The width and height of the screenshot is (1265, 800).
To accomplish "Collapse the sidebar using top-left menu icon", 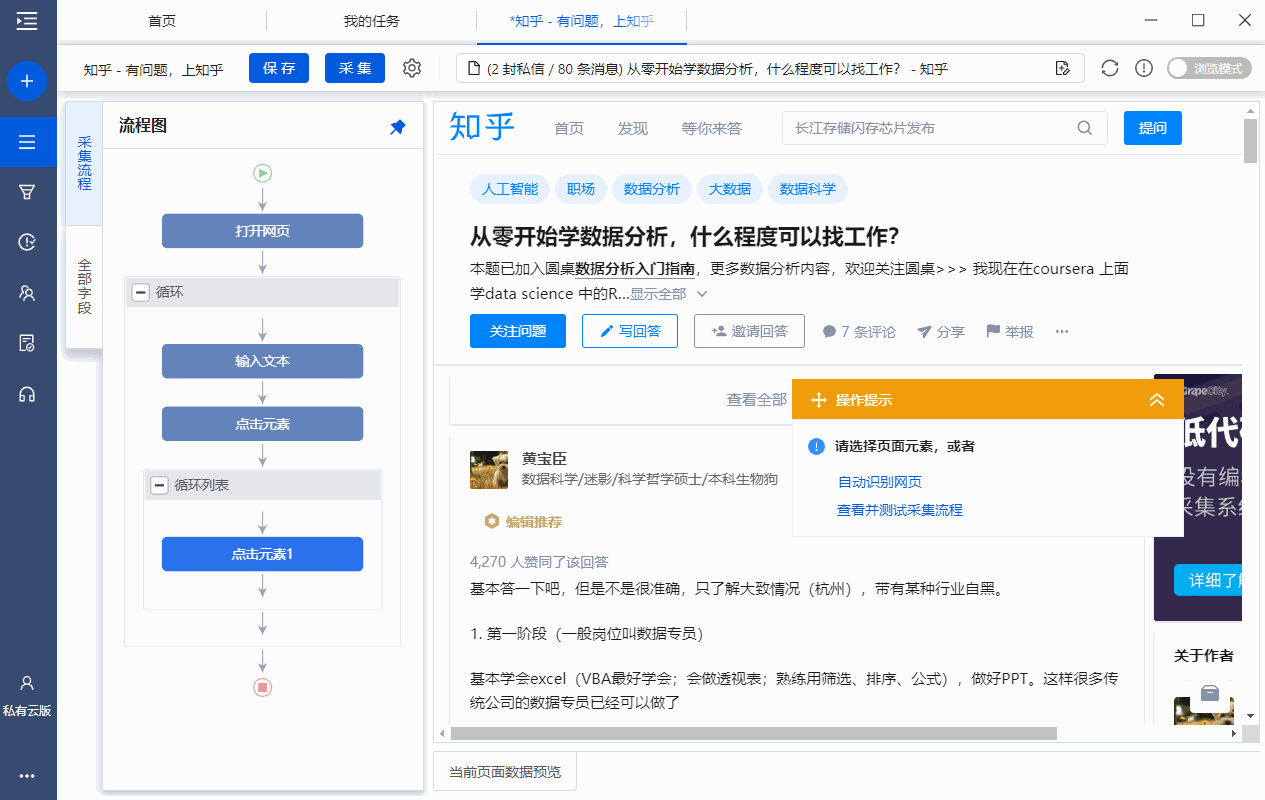I will tap(27, 20).
